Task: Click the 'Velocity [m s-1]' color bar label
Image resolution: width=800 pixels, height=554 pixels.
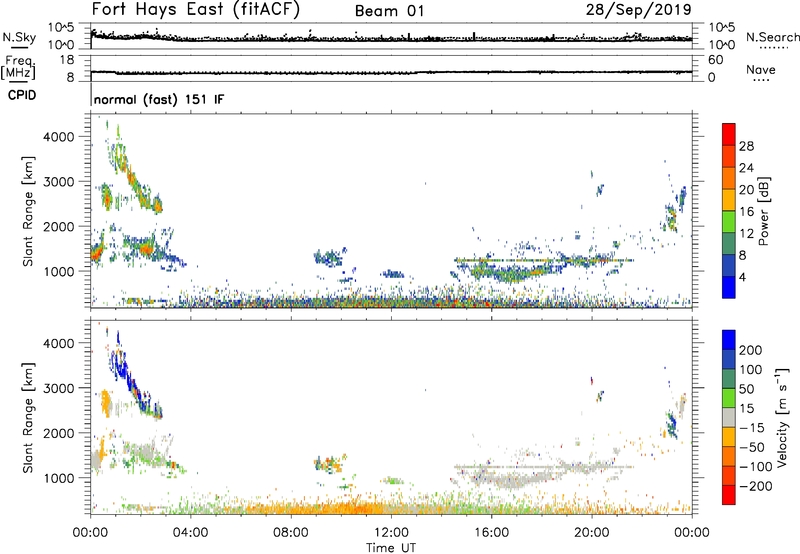Action: tap(782, 417)
